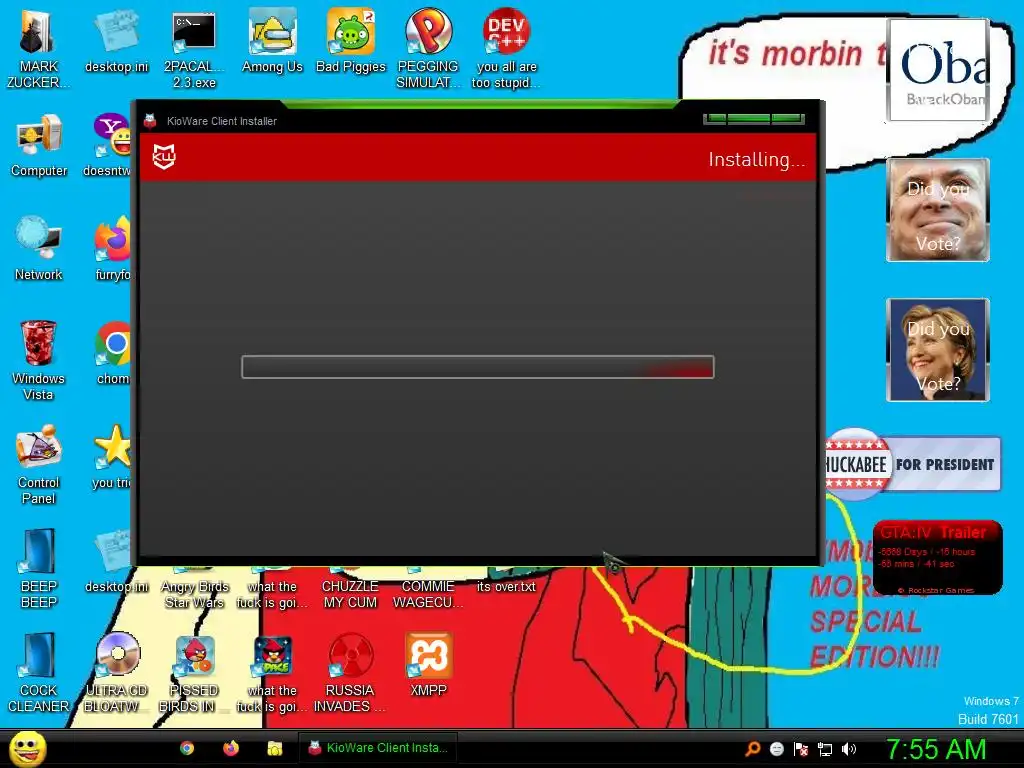The height and width of the screenshot is (768, 1024).
Task: Select the its over.txt file label
Action: [506, 586]
